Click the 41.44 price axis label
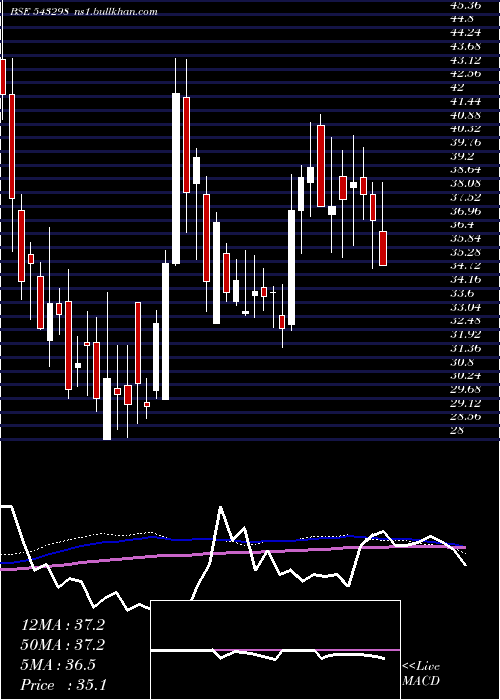 (465, 101)
